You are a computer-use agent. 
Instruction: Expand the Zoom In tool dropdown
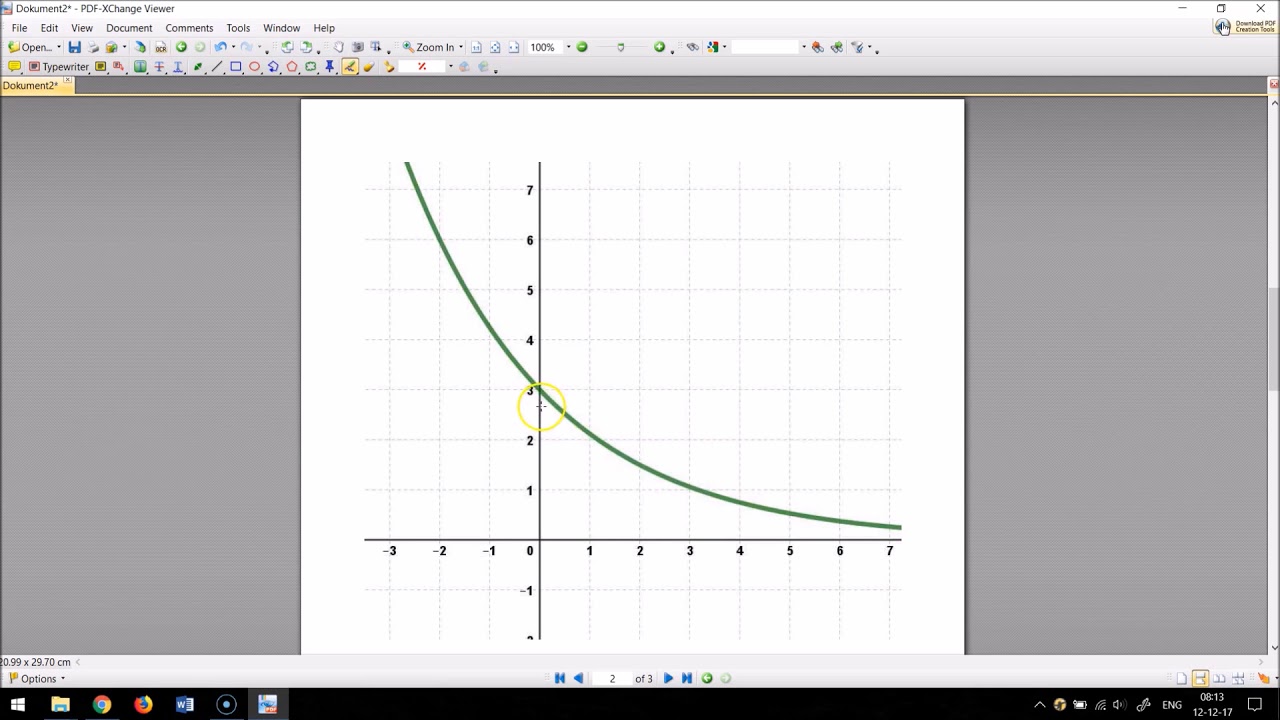pos(461,47)
